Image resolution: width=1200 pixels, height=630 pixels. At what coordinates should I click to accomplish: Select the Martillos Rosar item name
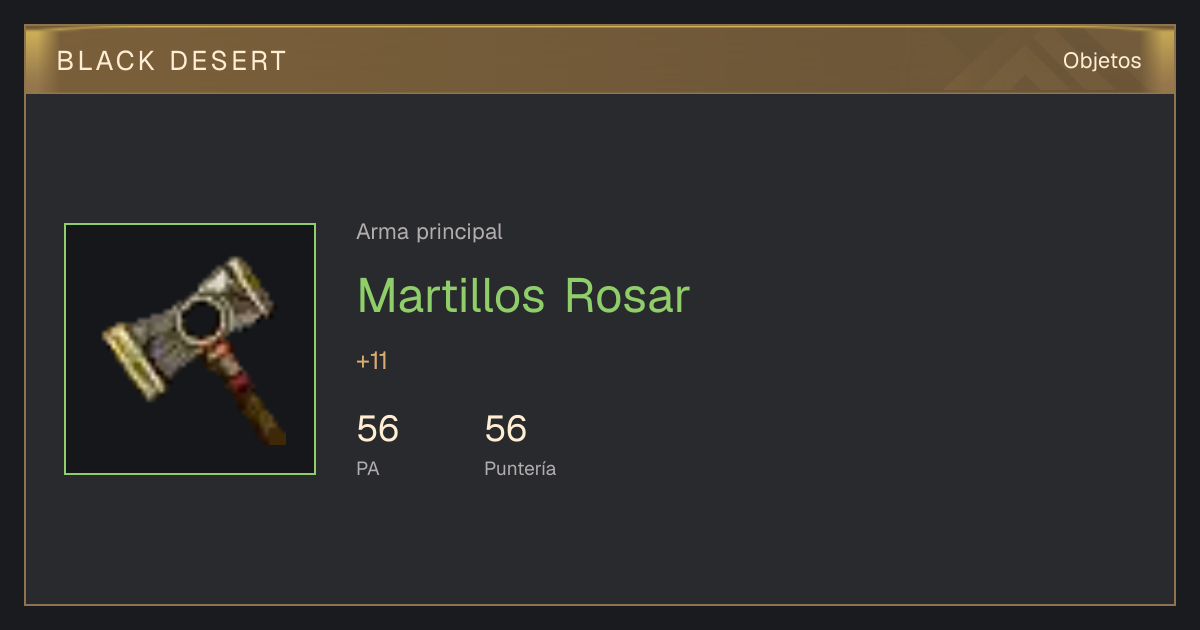[x=523, y=296]
